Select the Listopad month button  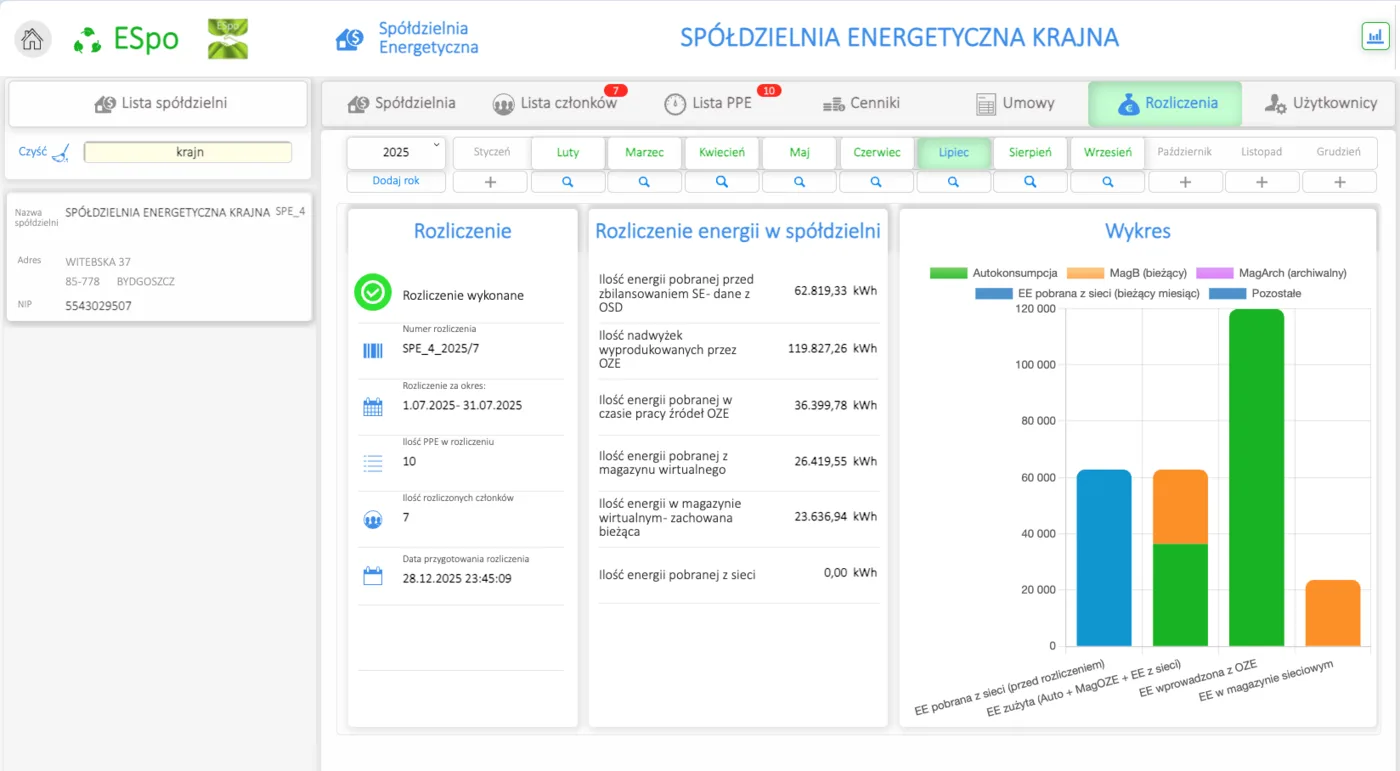pos(1262,153)
